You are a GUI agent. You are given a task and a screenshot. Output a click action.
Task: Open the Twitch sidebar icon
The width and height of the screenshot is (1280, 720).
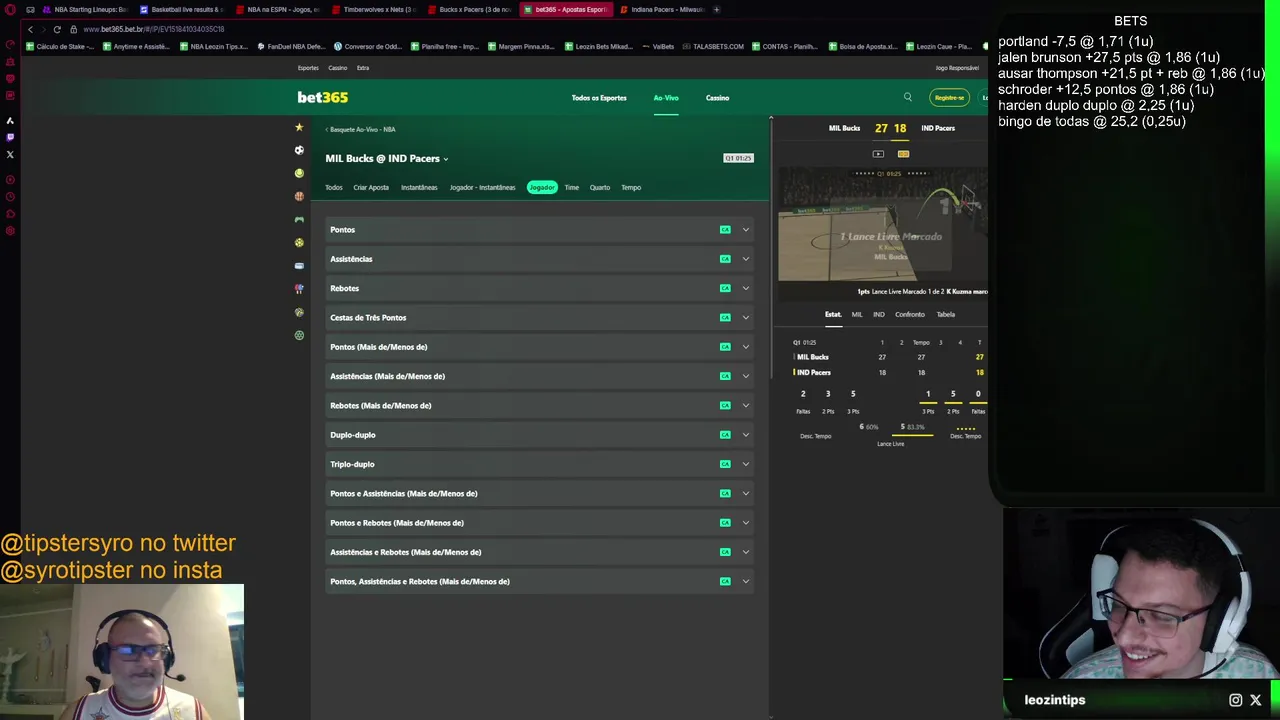pyautogui.click(x=10, y=137)
